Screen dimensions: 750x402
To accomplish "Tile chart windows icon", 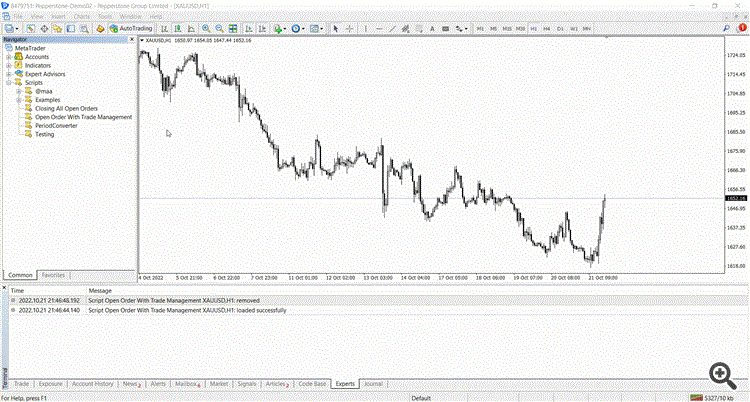I will coord(233,29).
